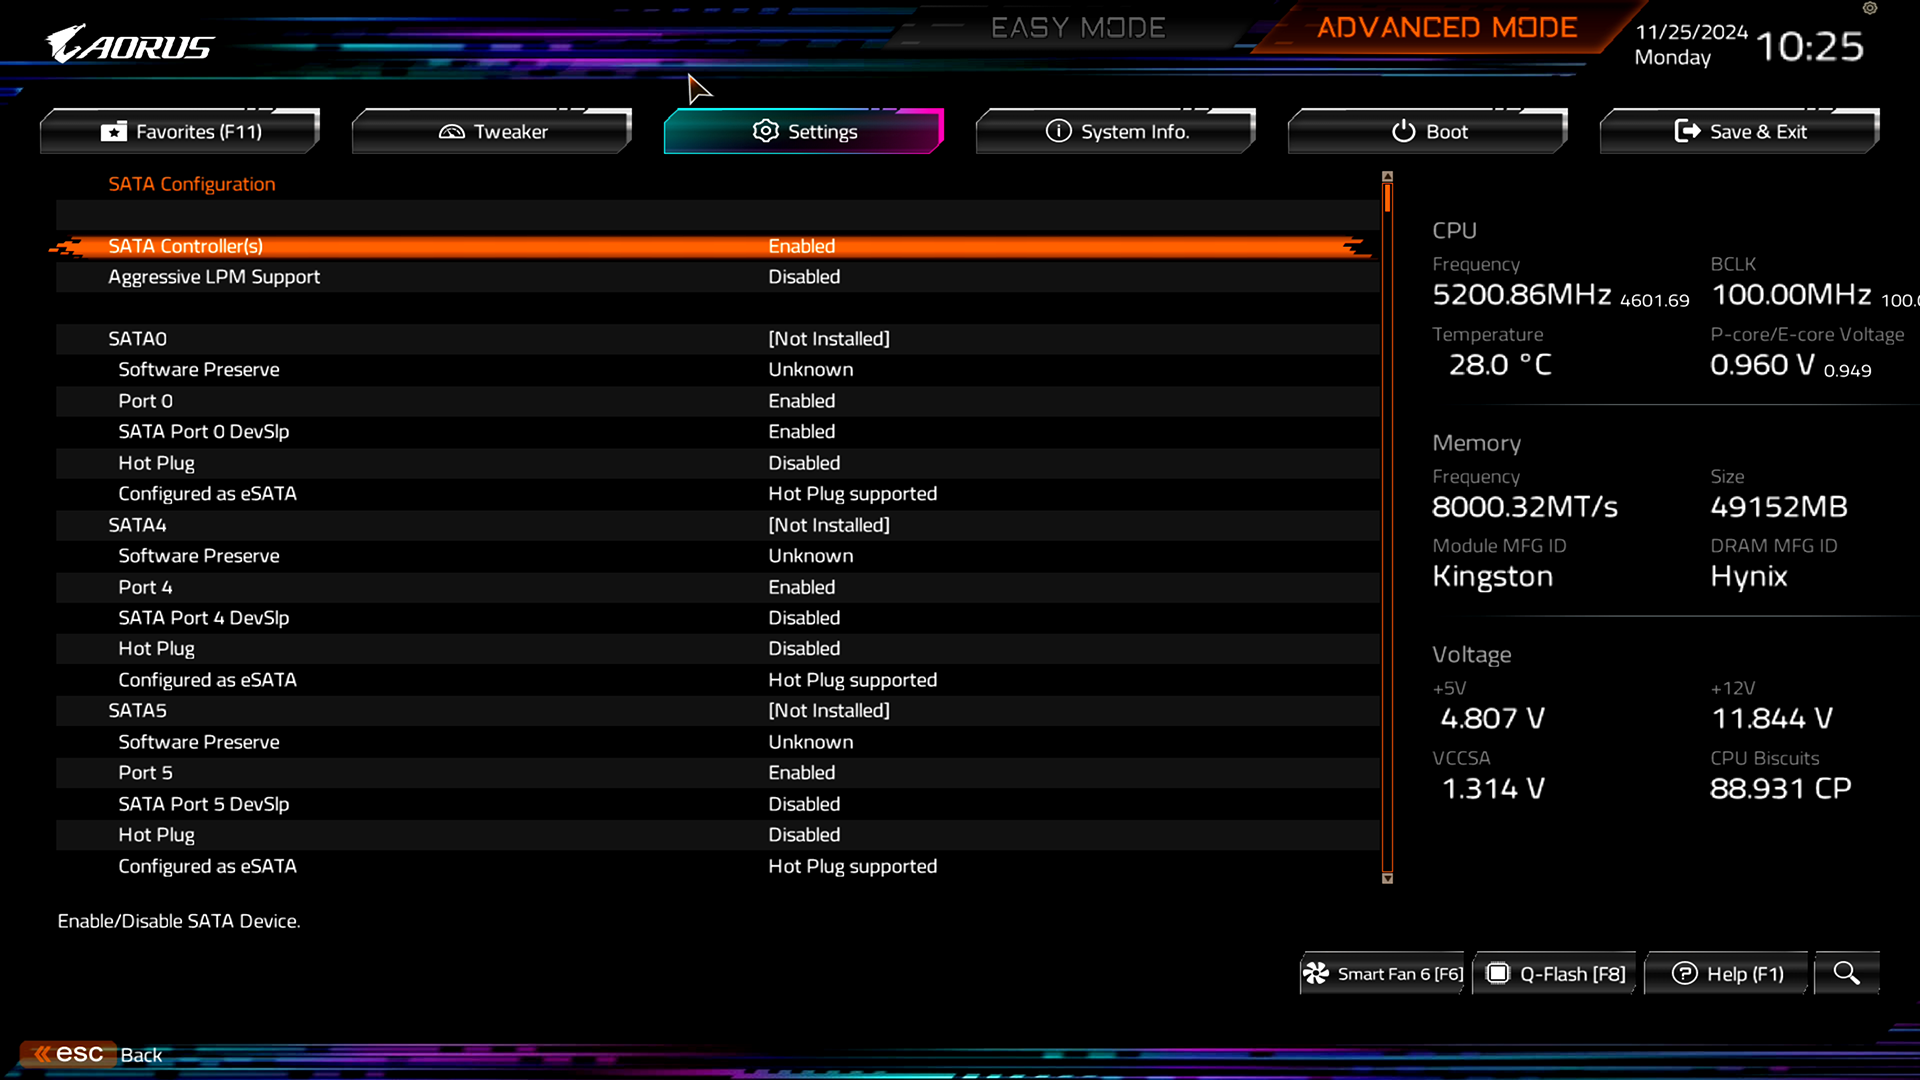The image size is (1920, 1080).
Task: Expand SATA0 device configuration
Action: (136, 338)
